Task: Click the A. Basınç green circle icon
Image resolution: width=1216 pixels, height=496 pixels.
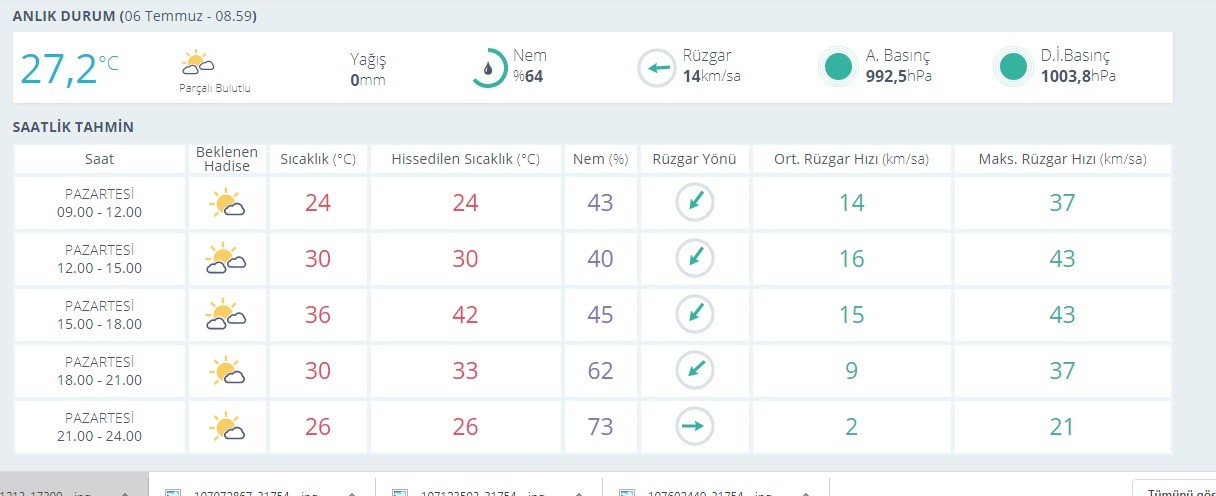Action: pos(838,68)
